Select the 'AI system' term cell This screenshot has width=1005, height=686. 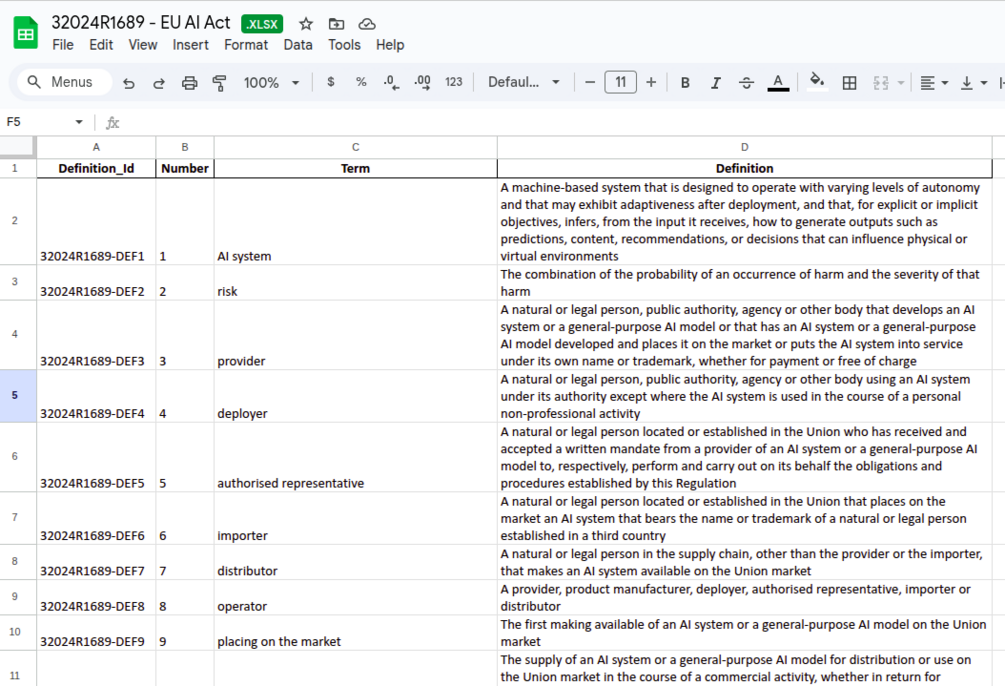point(355,221)
